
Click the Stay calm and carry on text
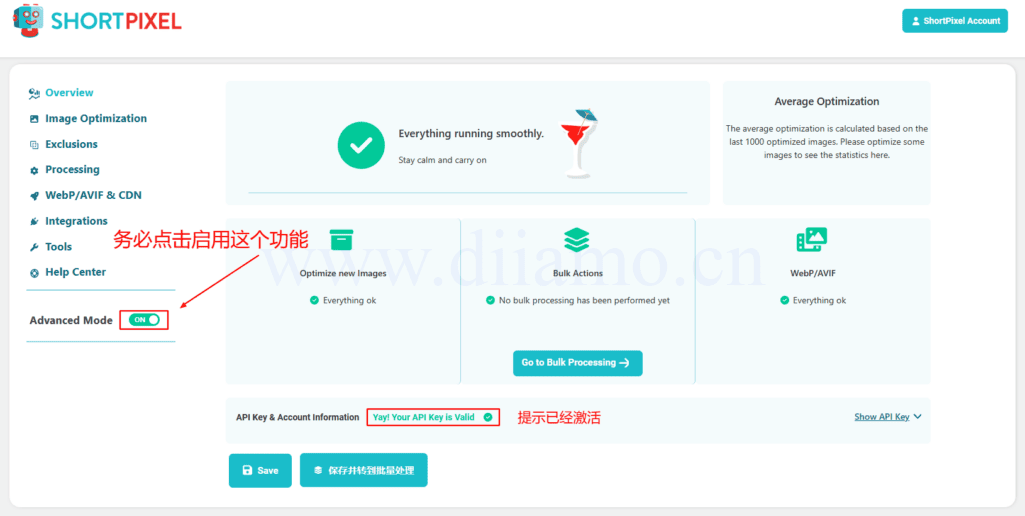pyautogui.click(x=442, y=160)
